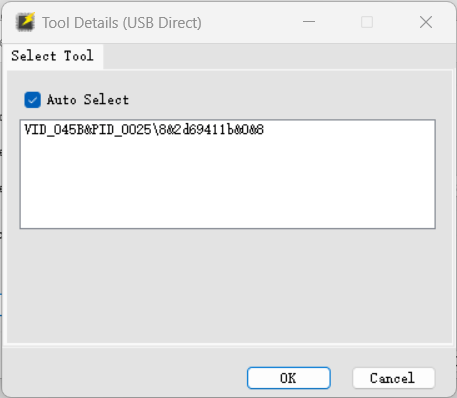457x398 pixels.
Task: Switch to the Select Tool tab
Action: [52, 56]
